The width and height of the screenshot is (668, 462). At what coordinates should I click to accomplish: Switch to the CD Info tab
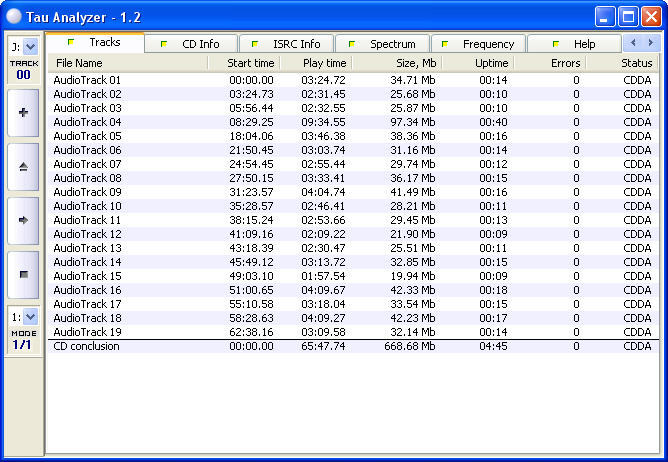pos(194,44)
